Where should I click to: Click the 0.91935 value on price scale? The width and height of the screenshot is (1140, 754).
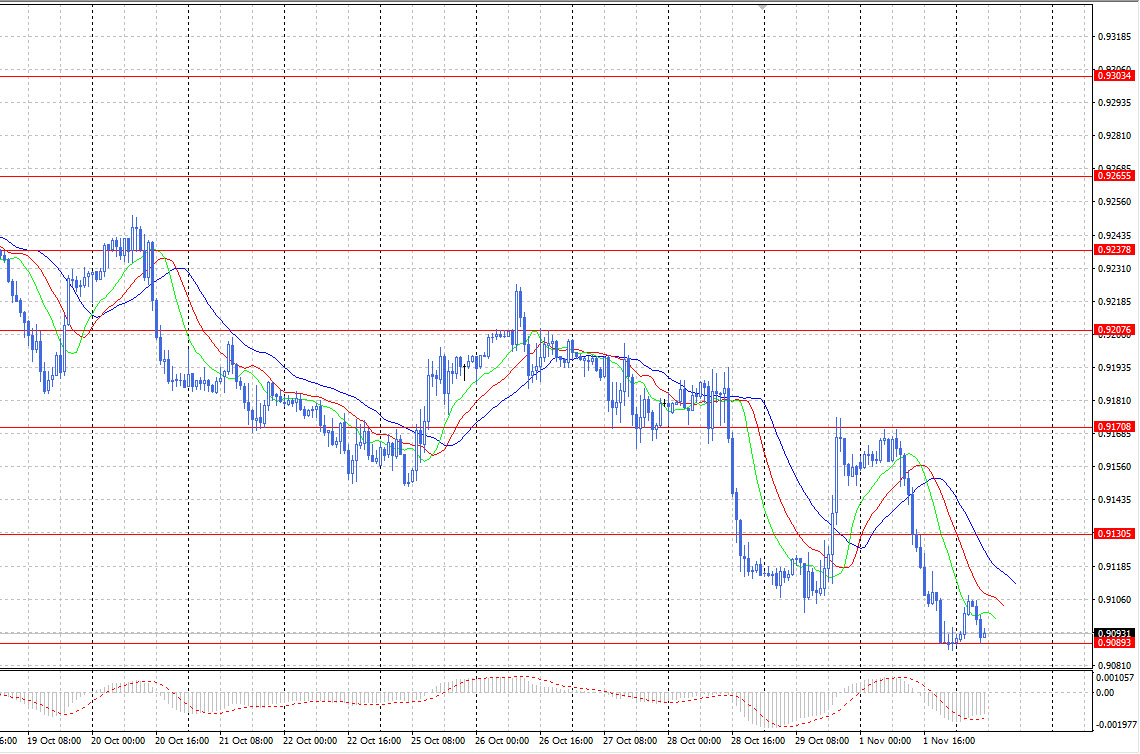point(1114,368)
